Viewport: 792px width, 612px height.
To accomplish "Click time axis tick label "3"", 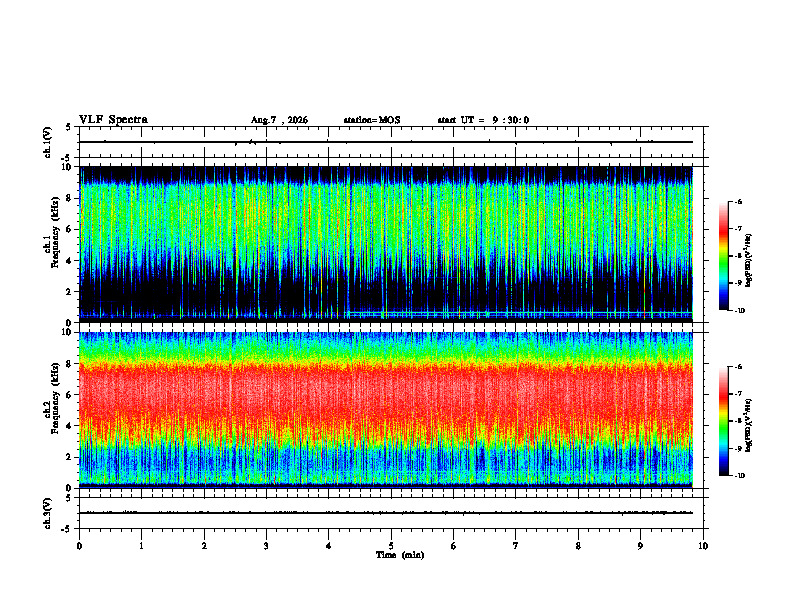I will pos(266,546).
